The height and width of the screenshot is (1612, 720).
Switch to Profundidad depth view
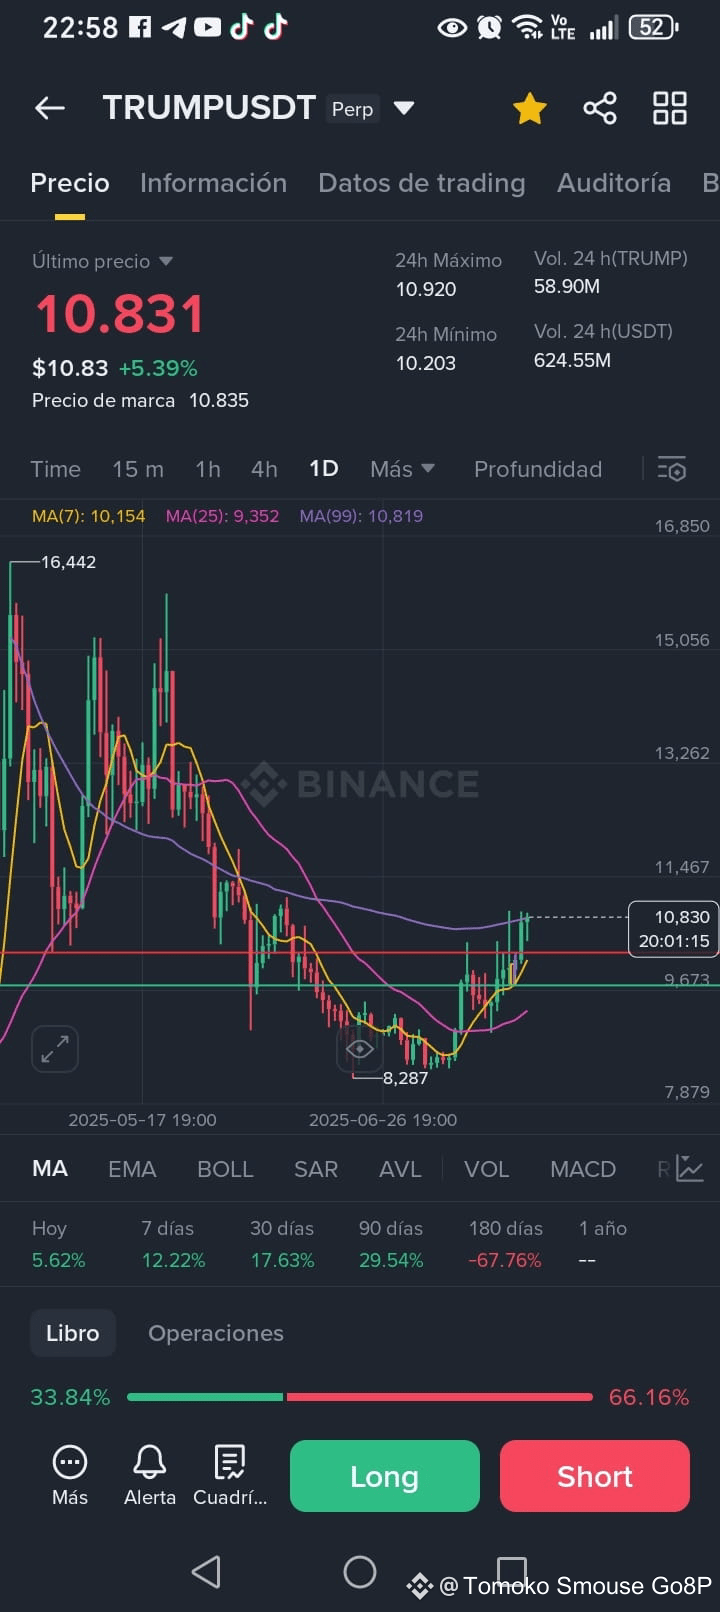pyautogui.click(x=538, y=469)
